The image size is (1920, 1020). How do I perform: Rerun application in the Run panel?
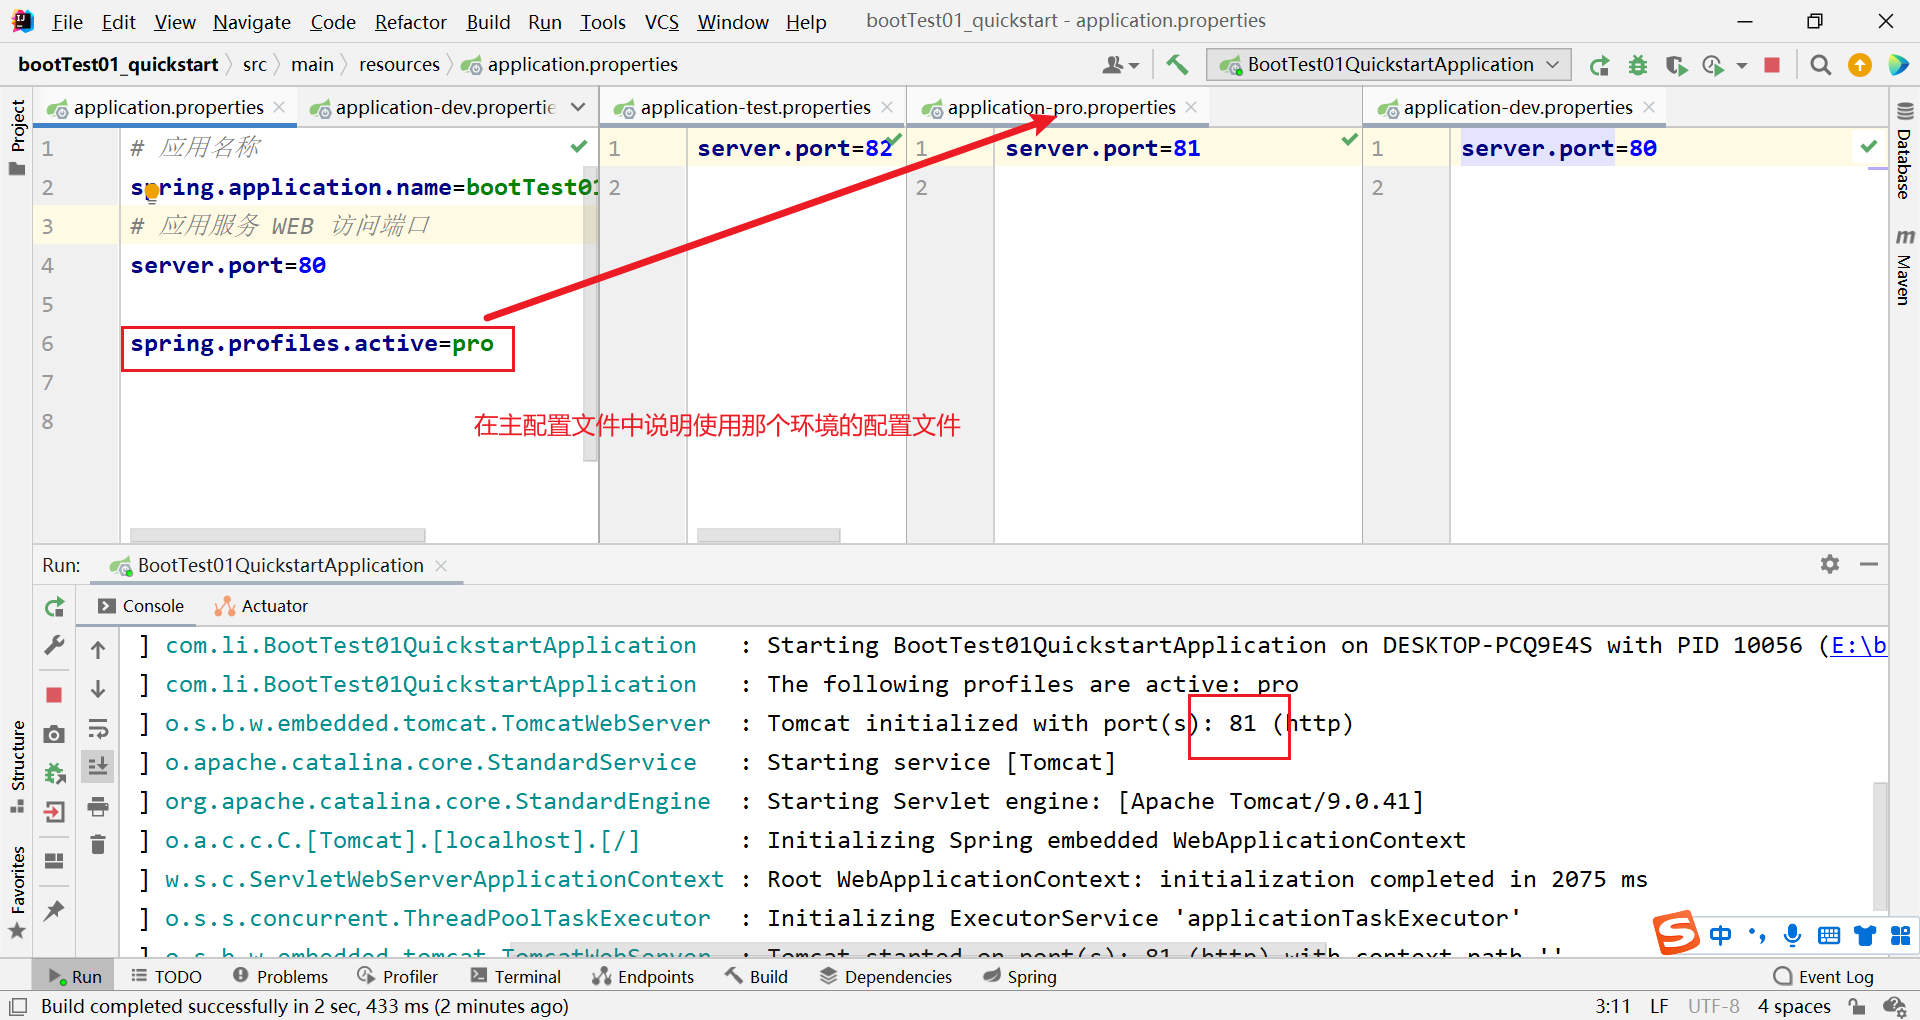pos(55,607)
